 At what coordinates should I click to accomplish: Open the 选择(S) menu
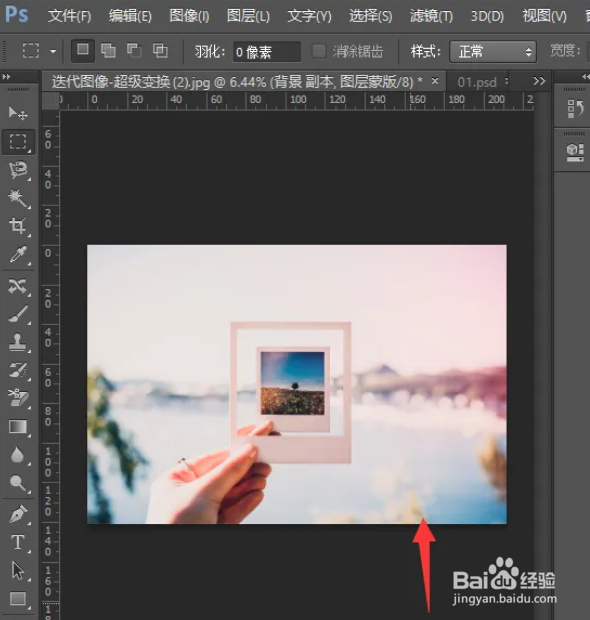[x=371, y=16]
